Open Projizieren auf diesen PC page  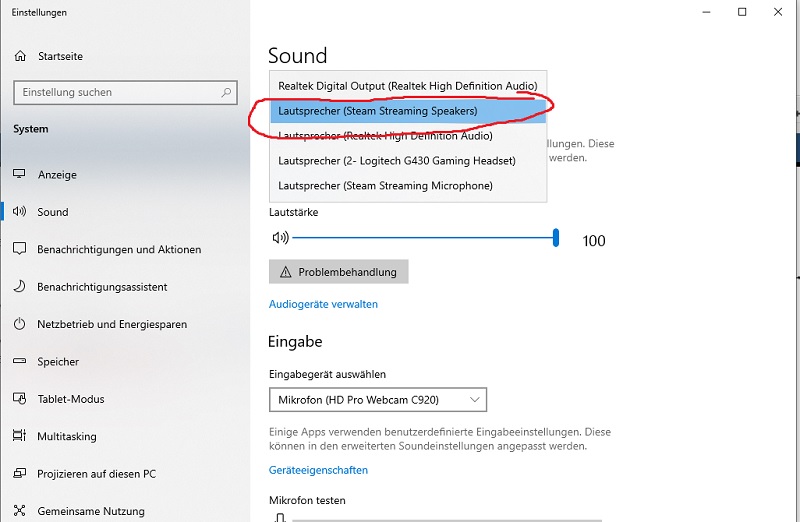tap(125, 474)
